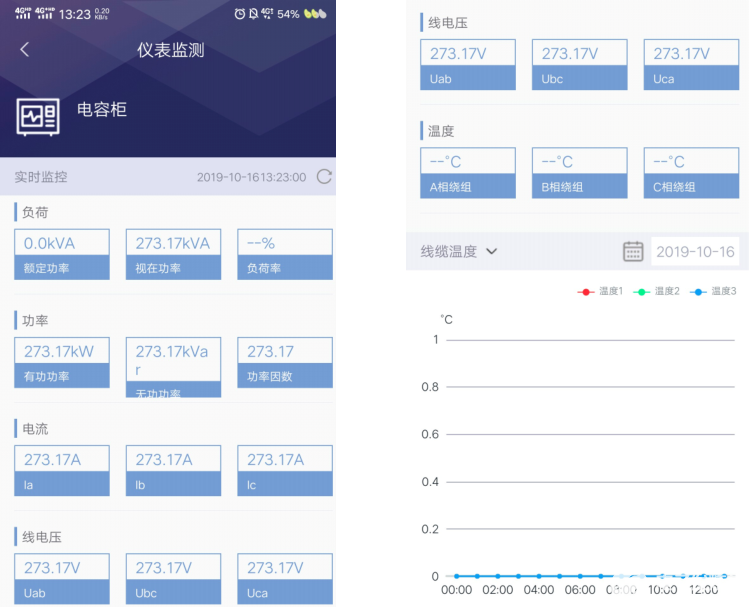Select the 有功功率 273.17kW card
This screenshot has width=750, height=607.
[x=62, y=362]
